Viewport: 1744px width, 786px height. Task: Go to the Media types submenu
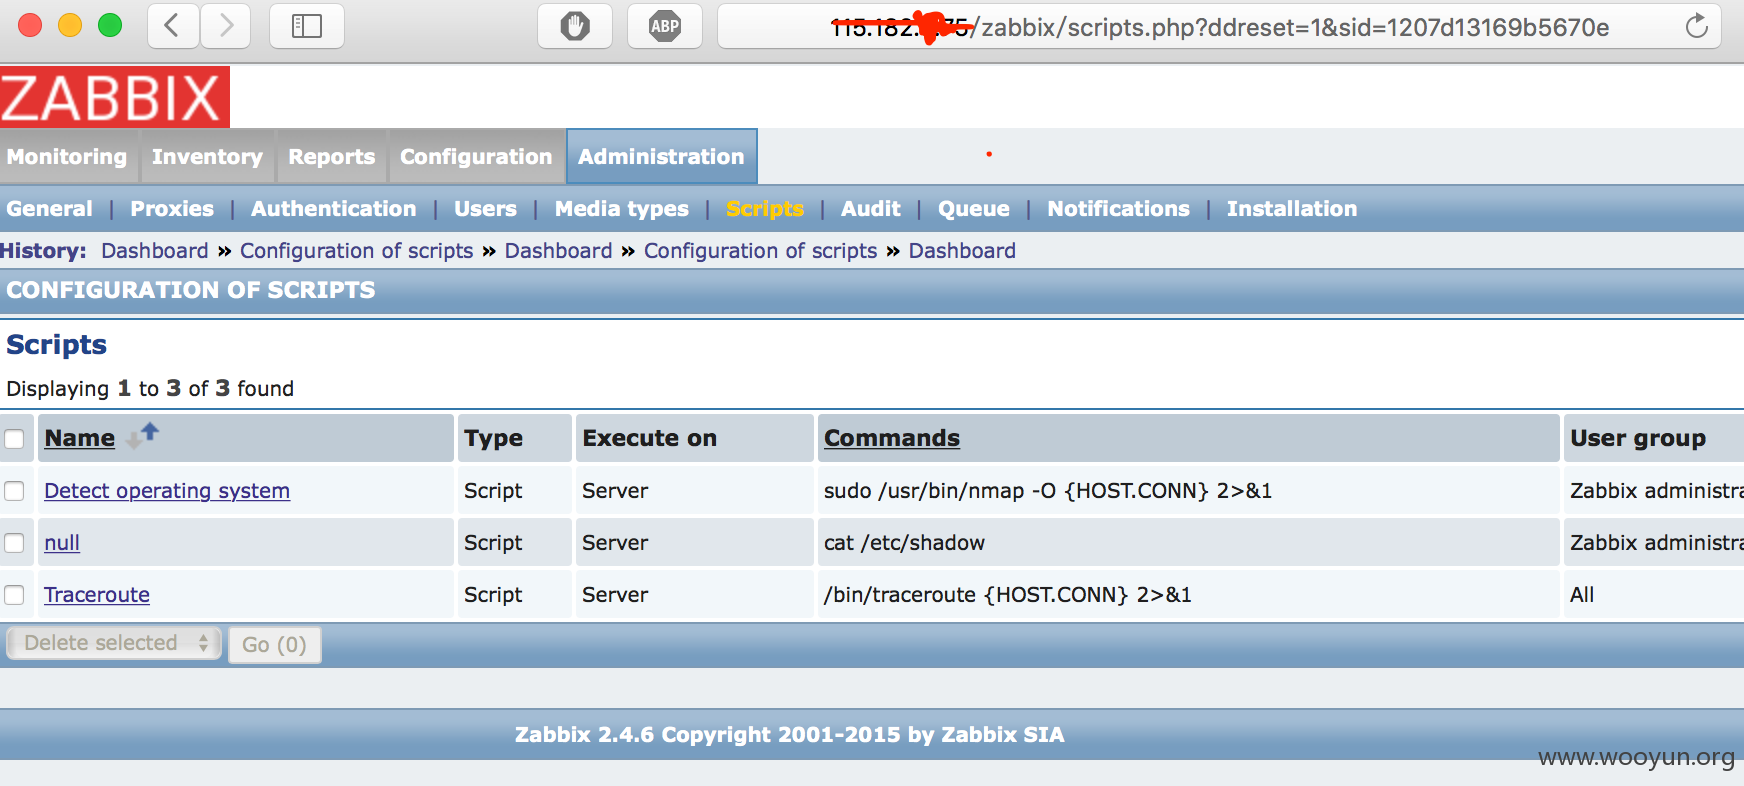pos(622,209)
